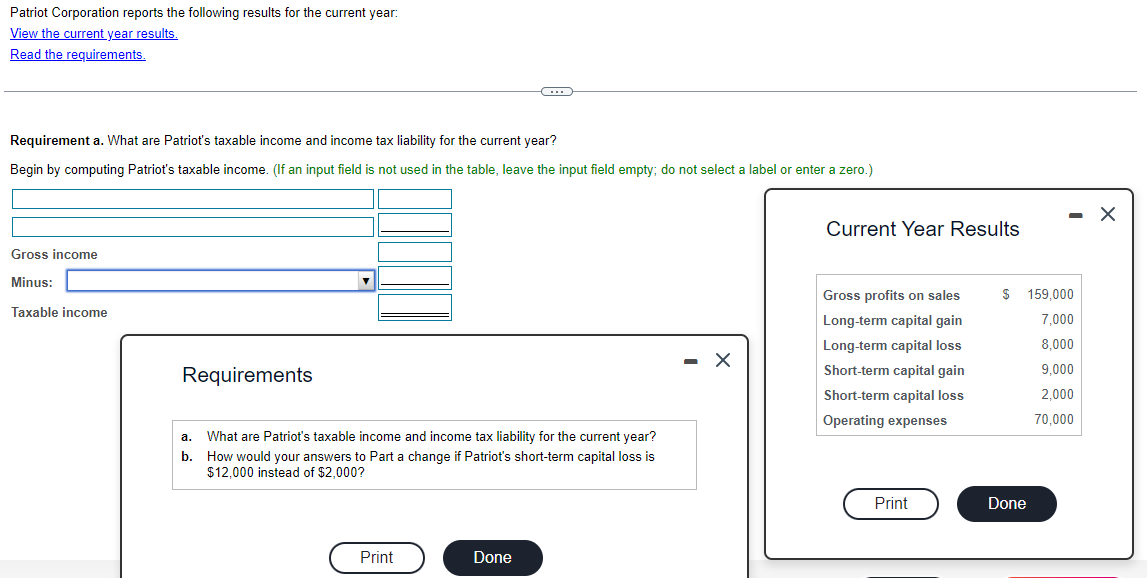The width and height of the screenshot is (1147, 578).
Task: Select the 8,000 long-term loss value
Action: (x=1058, y=345)
